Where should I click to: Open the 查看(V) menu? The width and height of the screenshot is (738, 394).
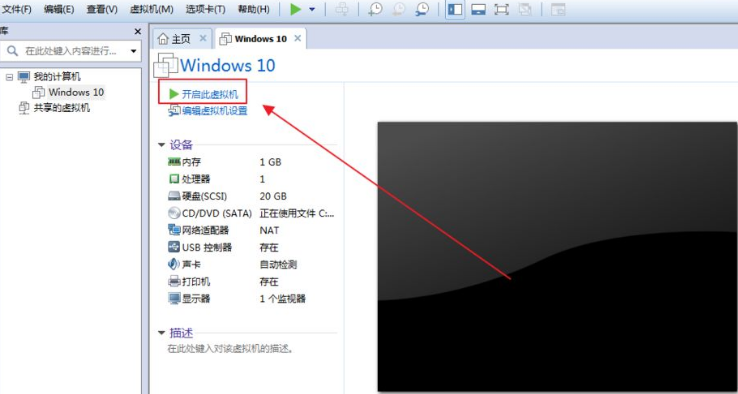click(x=102, y=9)
